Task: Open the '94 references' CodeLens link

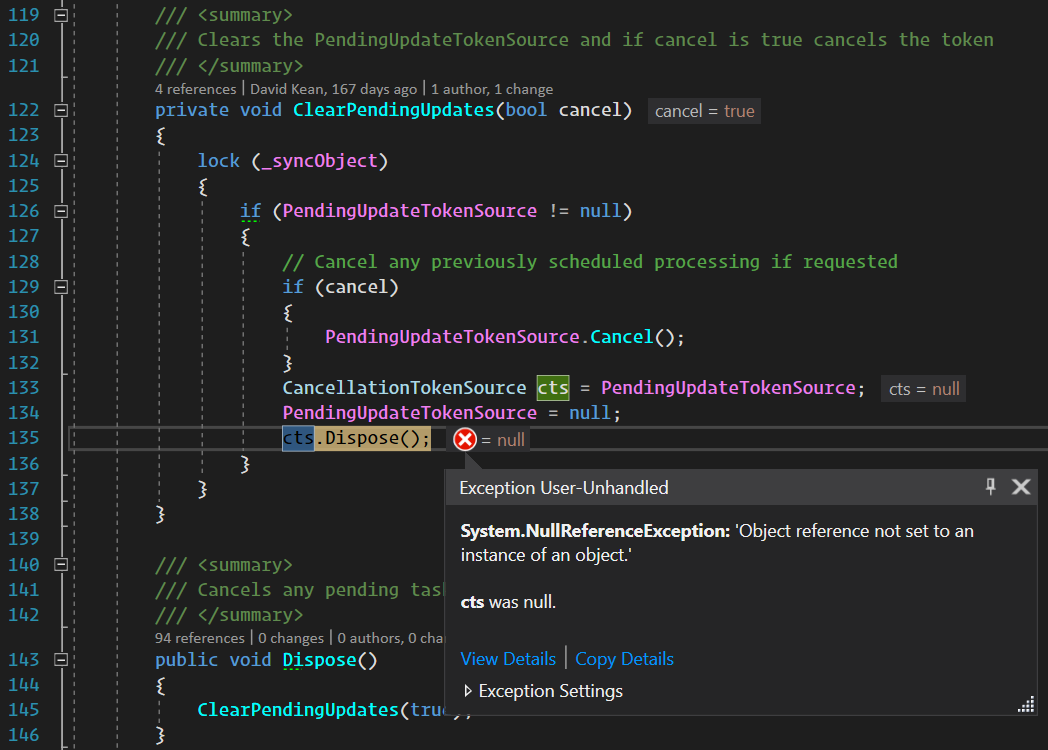Action: tap(200, 638)
